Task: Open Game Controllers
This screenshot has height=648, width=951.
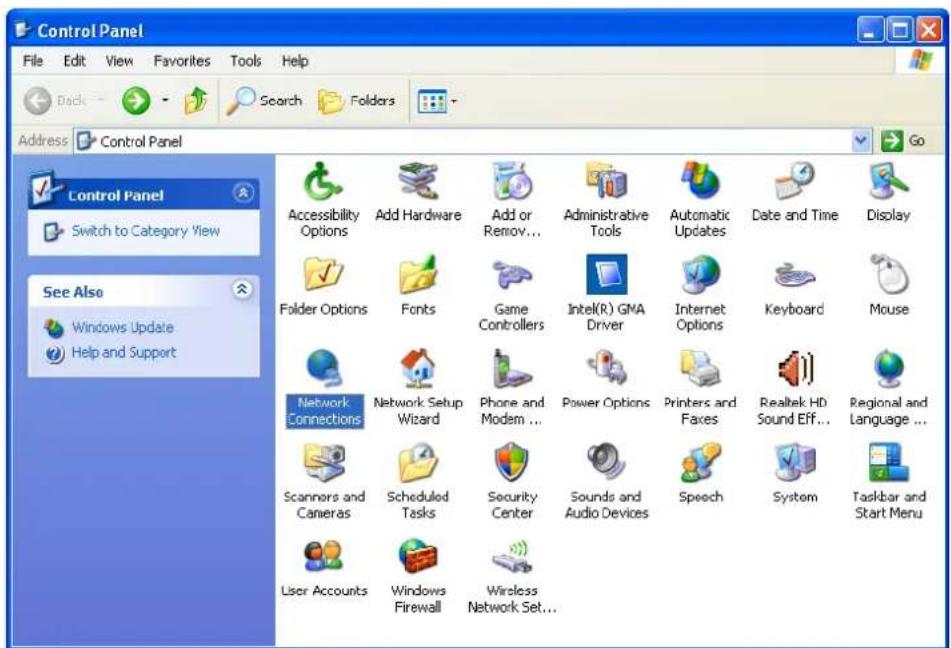Action: (512, 294)
